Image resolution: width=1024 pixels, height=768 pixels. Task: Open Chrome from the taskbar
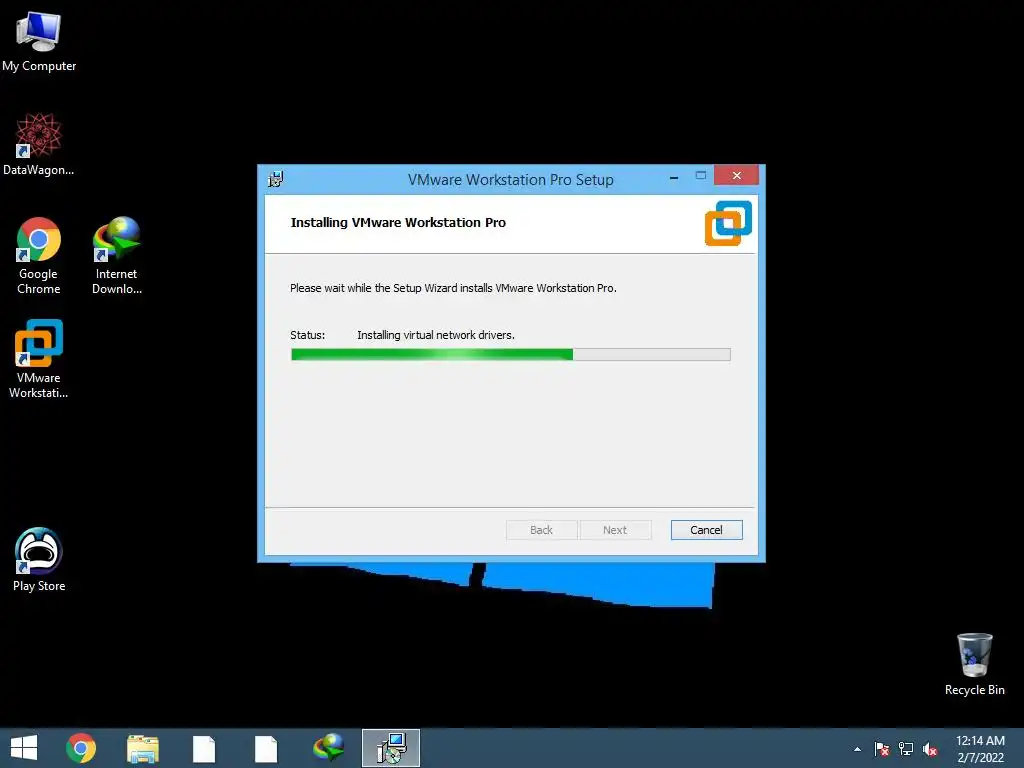[x=81, y=748]
